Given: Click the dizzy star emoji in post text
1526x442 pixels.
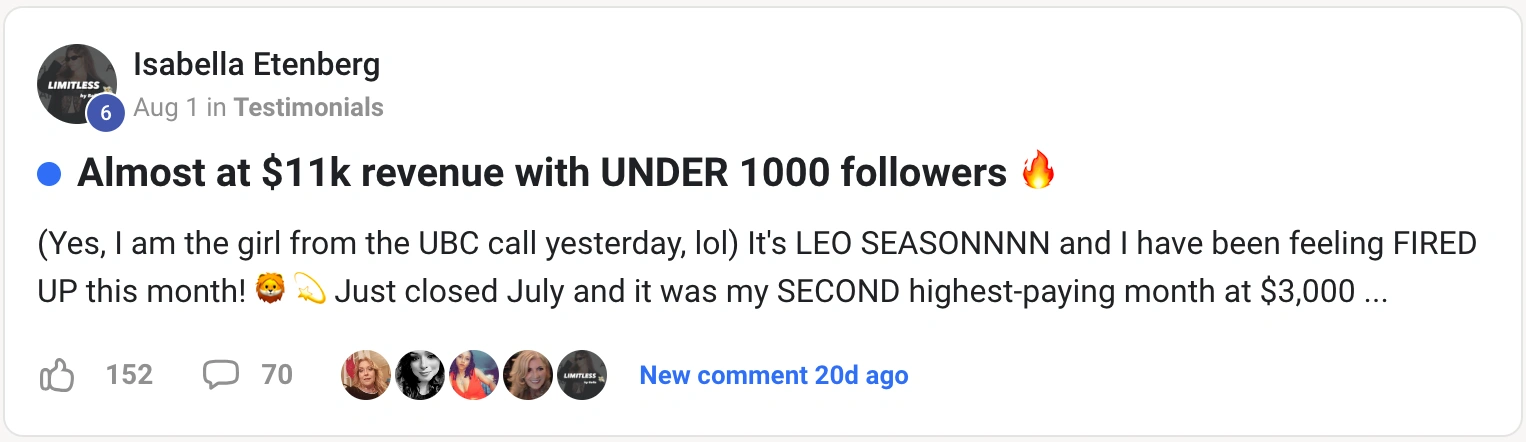Looking at the screenshot, I should click(310, 291).
